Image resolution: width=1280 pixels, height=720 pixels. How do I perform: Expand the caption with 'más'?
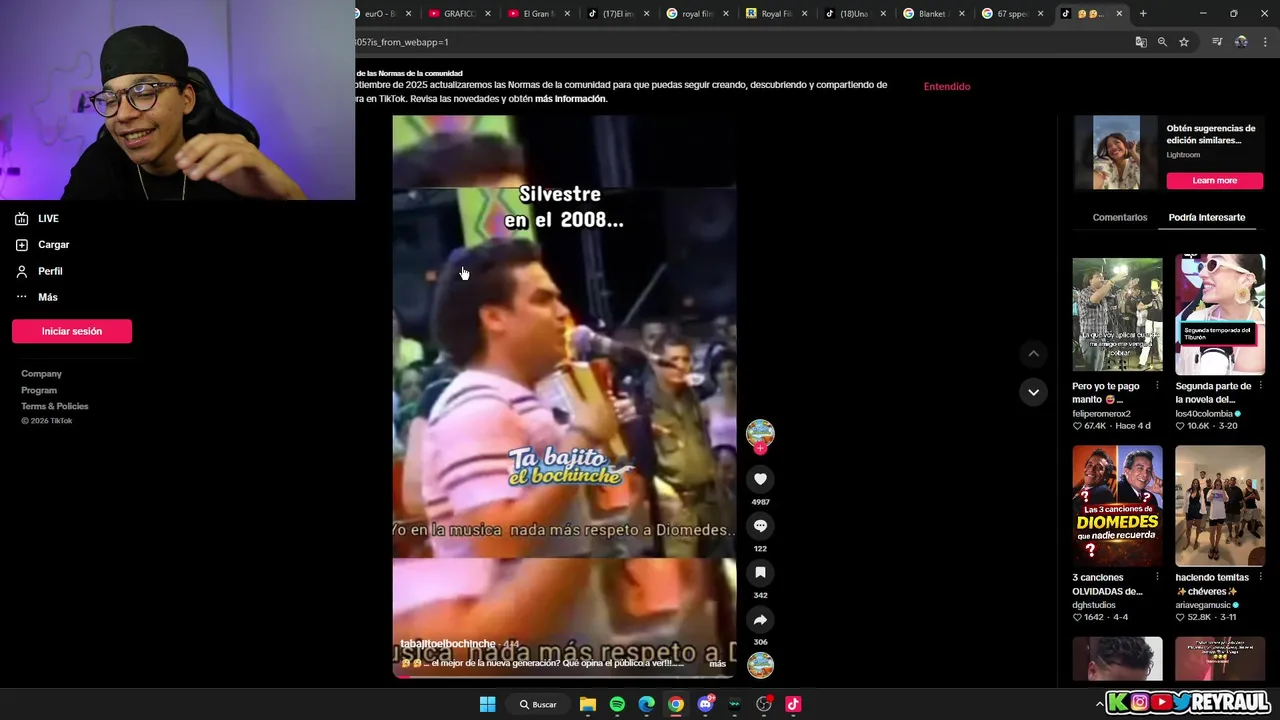point(717,664)
